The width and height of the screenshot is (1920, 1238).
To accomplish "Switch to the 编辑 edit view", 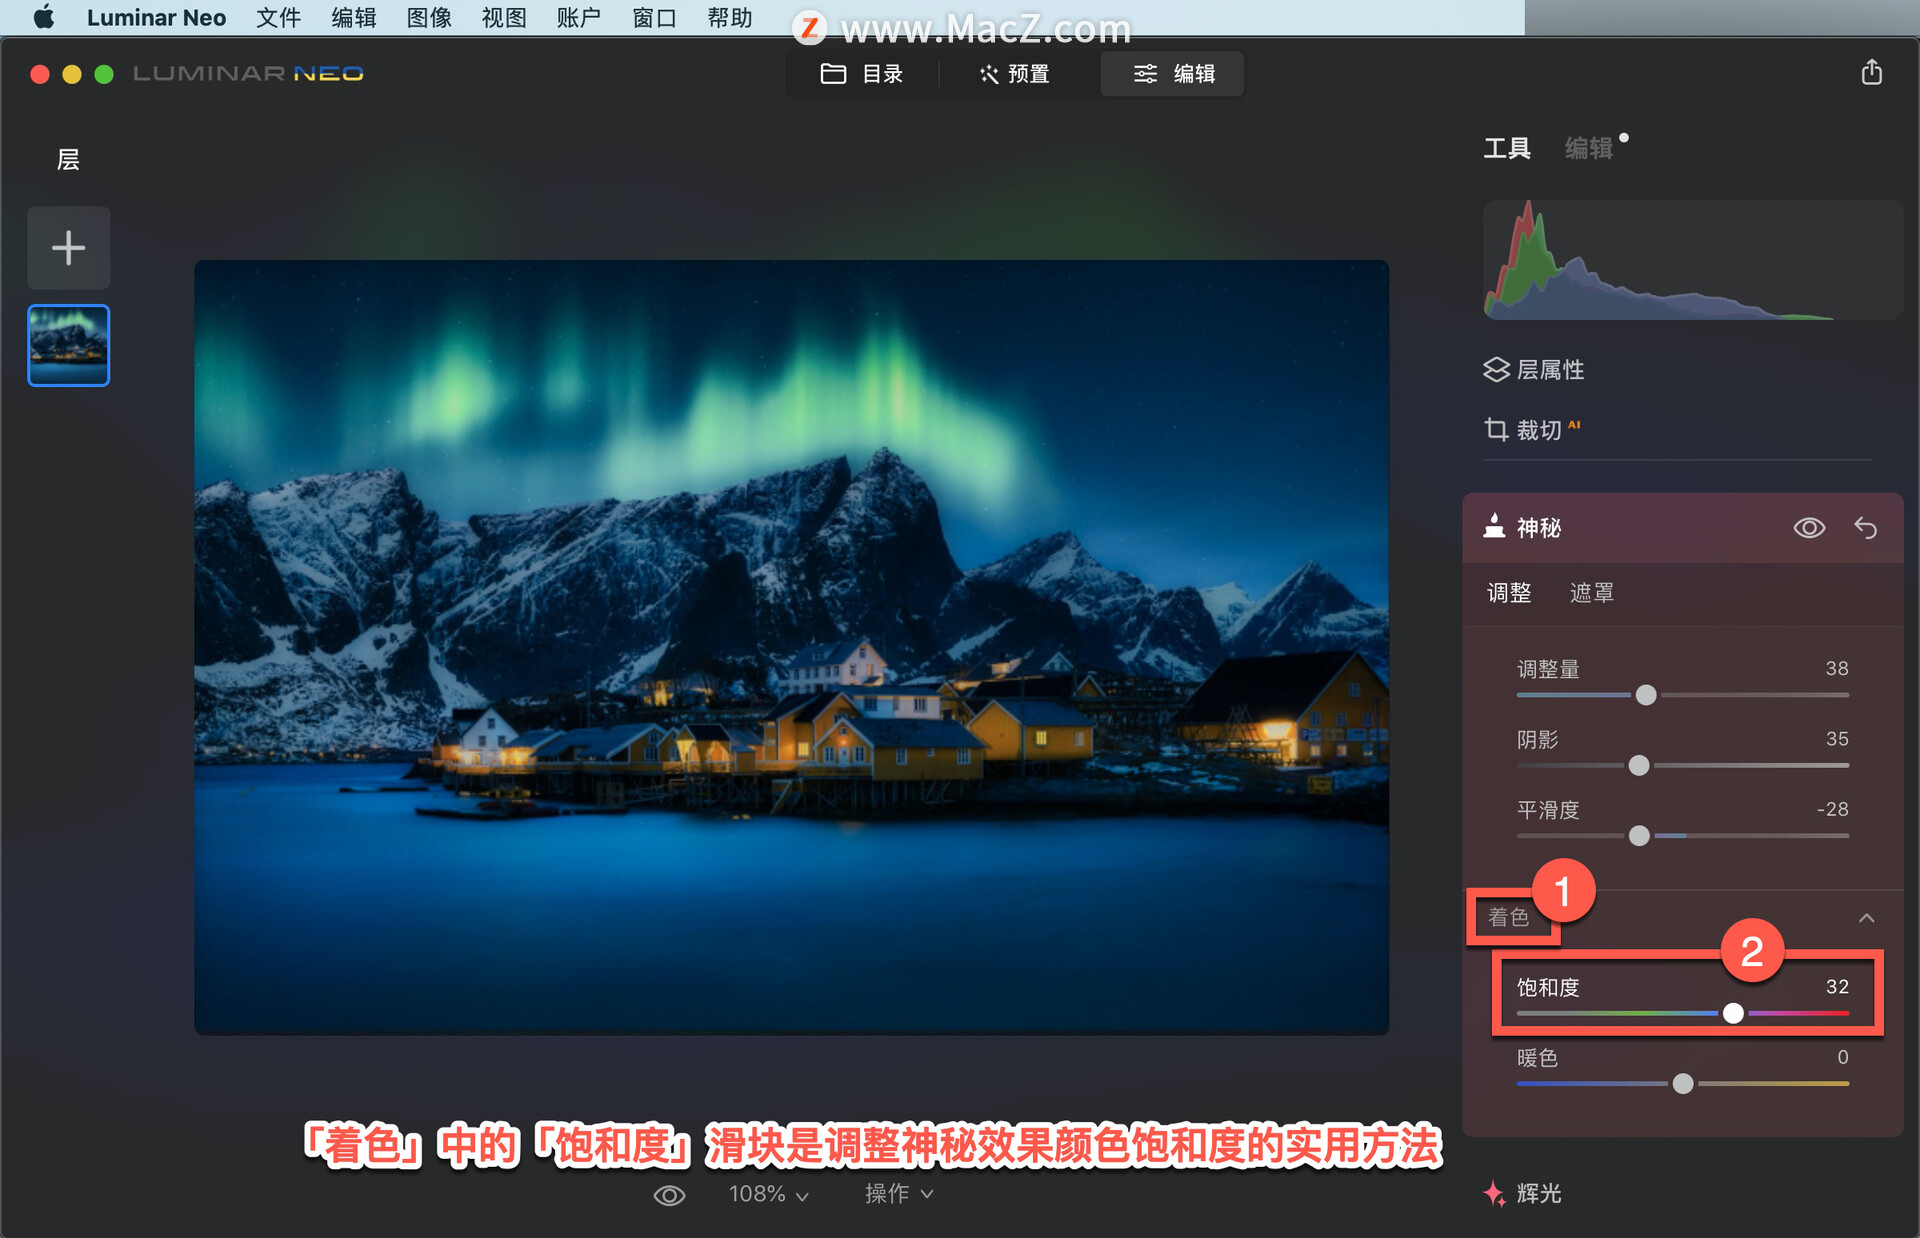I will 1173,74.
